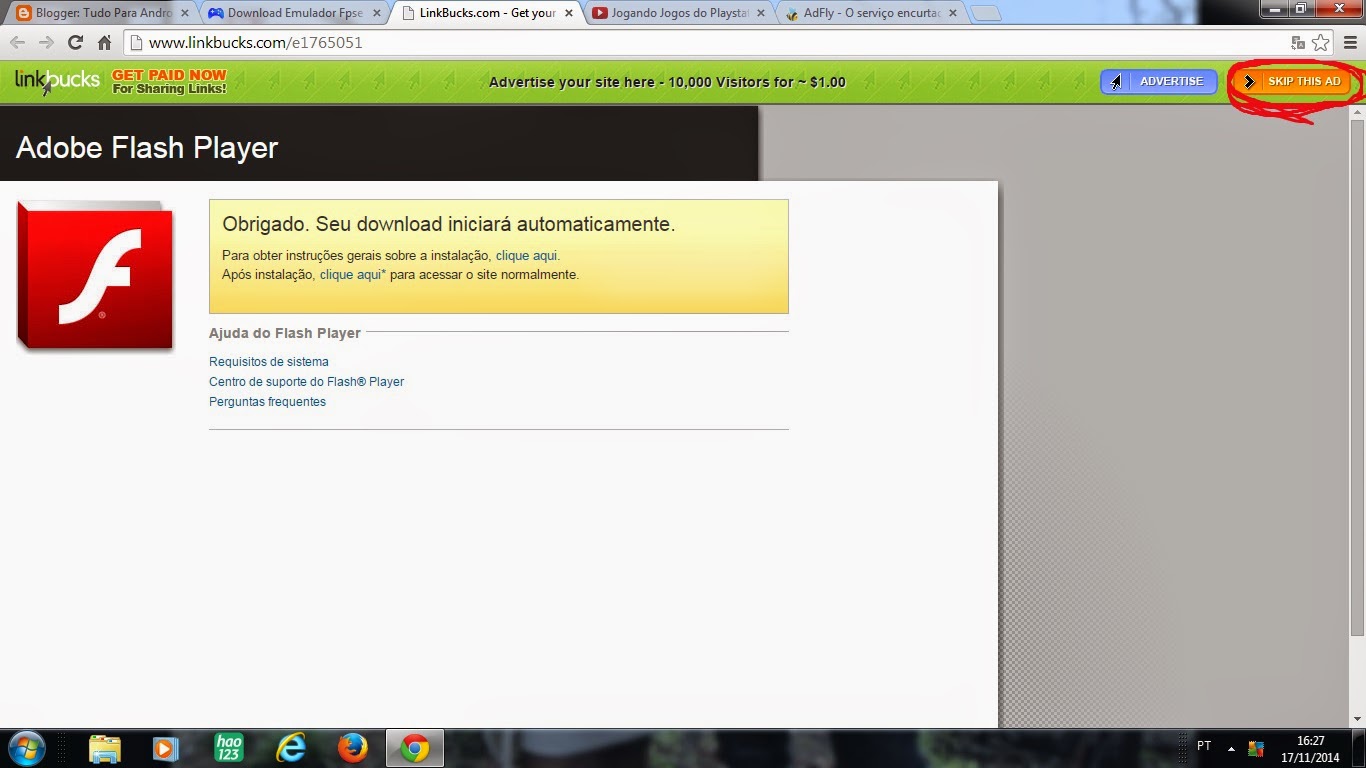Switch to the Blogger: Tudo Para Android tab
The image size is (1366, 768).
click(x=103, y=13)
